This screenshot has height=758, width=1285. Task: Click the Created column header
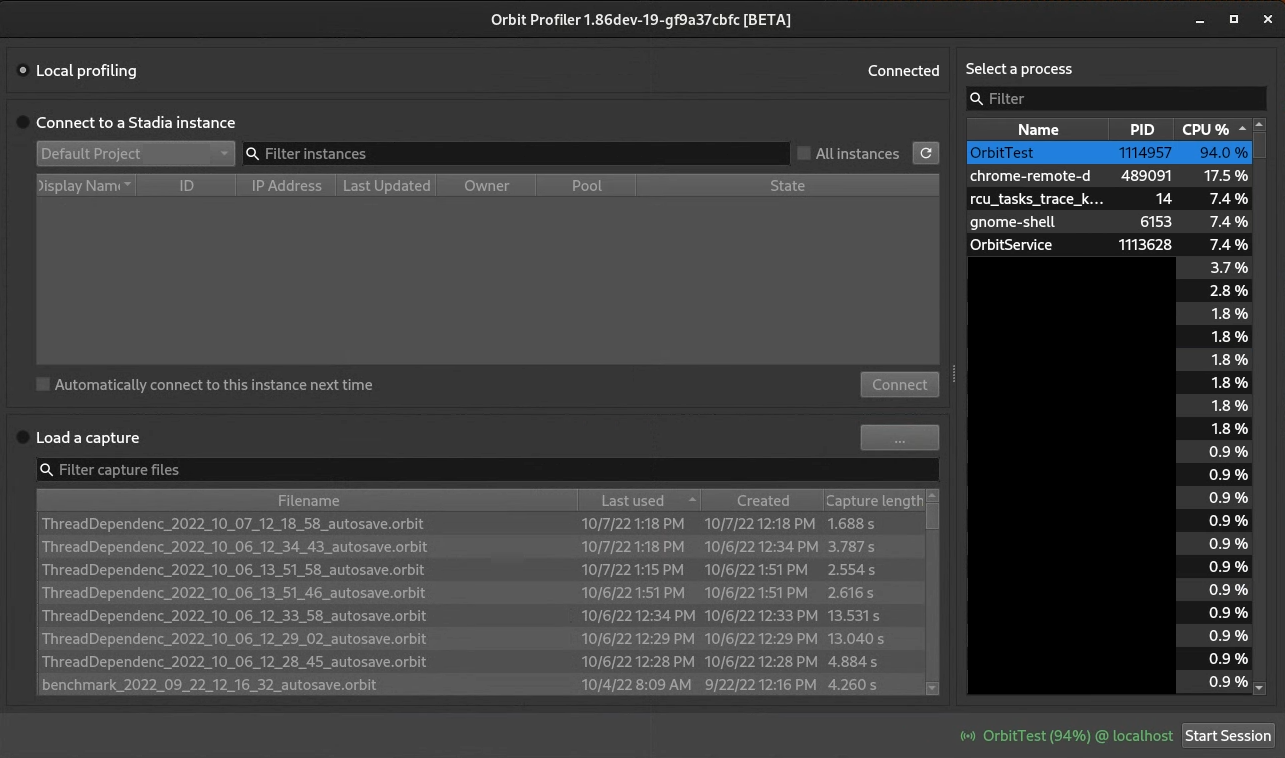pyautogui.click(x=763, y=501)
